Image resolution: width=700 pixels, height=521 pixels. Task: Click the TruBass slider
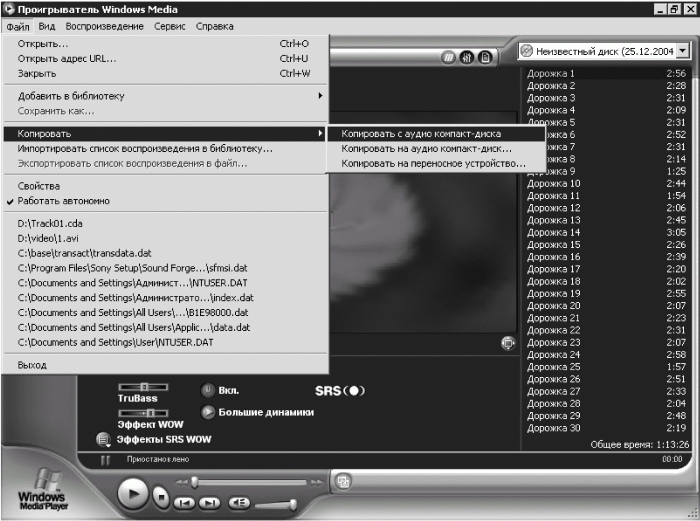(x=143, y=387)
